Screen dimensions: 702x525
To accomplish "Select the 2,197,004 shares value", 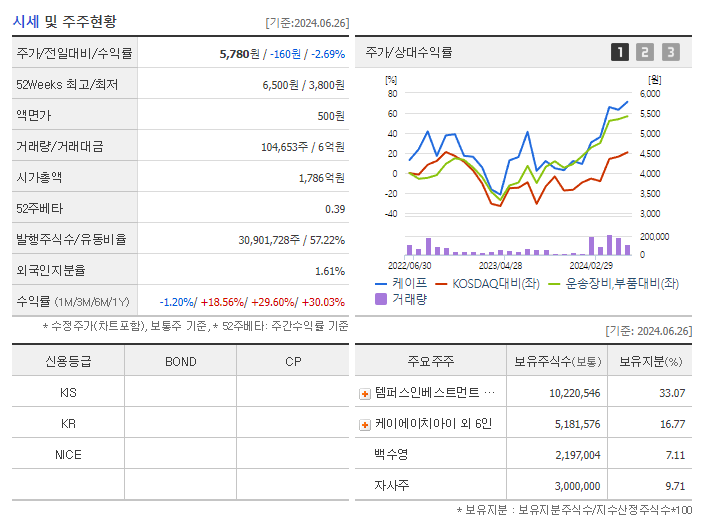I will (x=578, y=455).
